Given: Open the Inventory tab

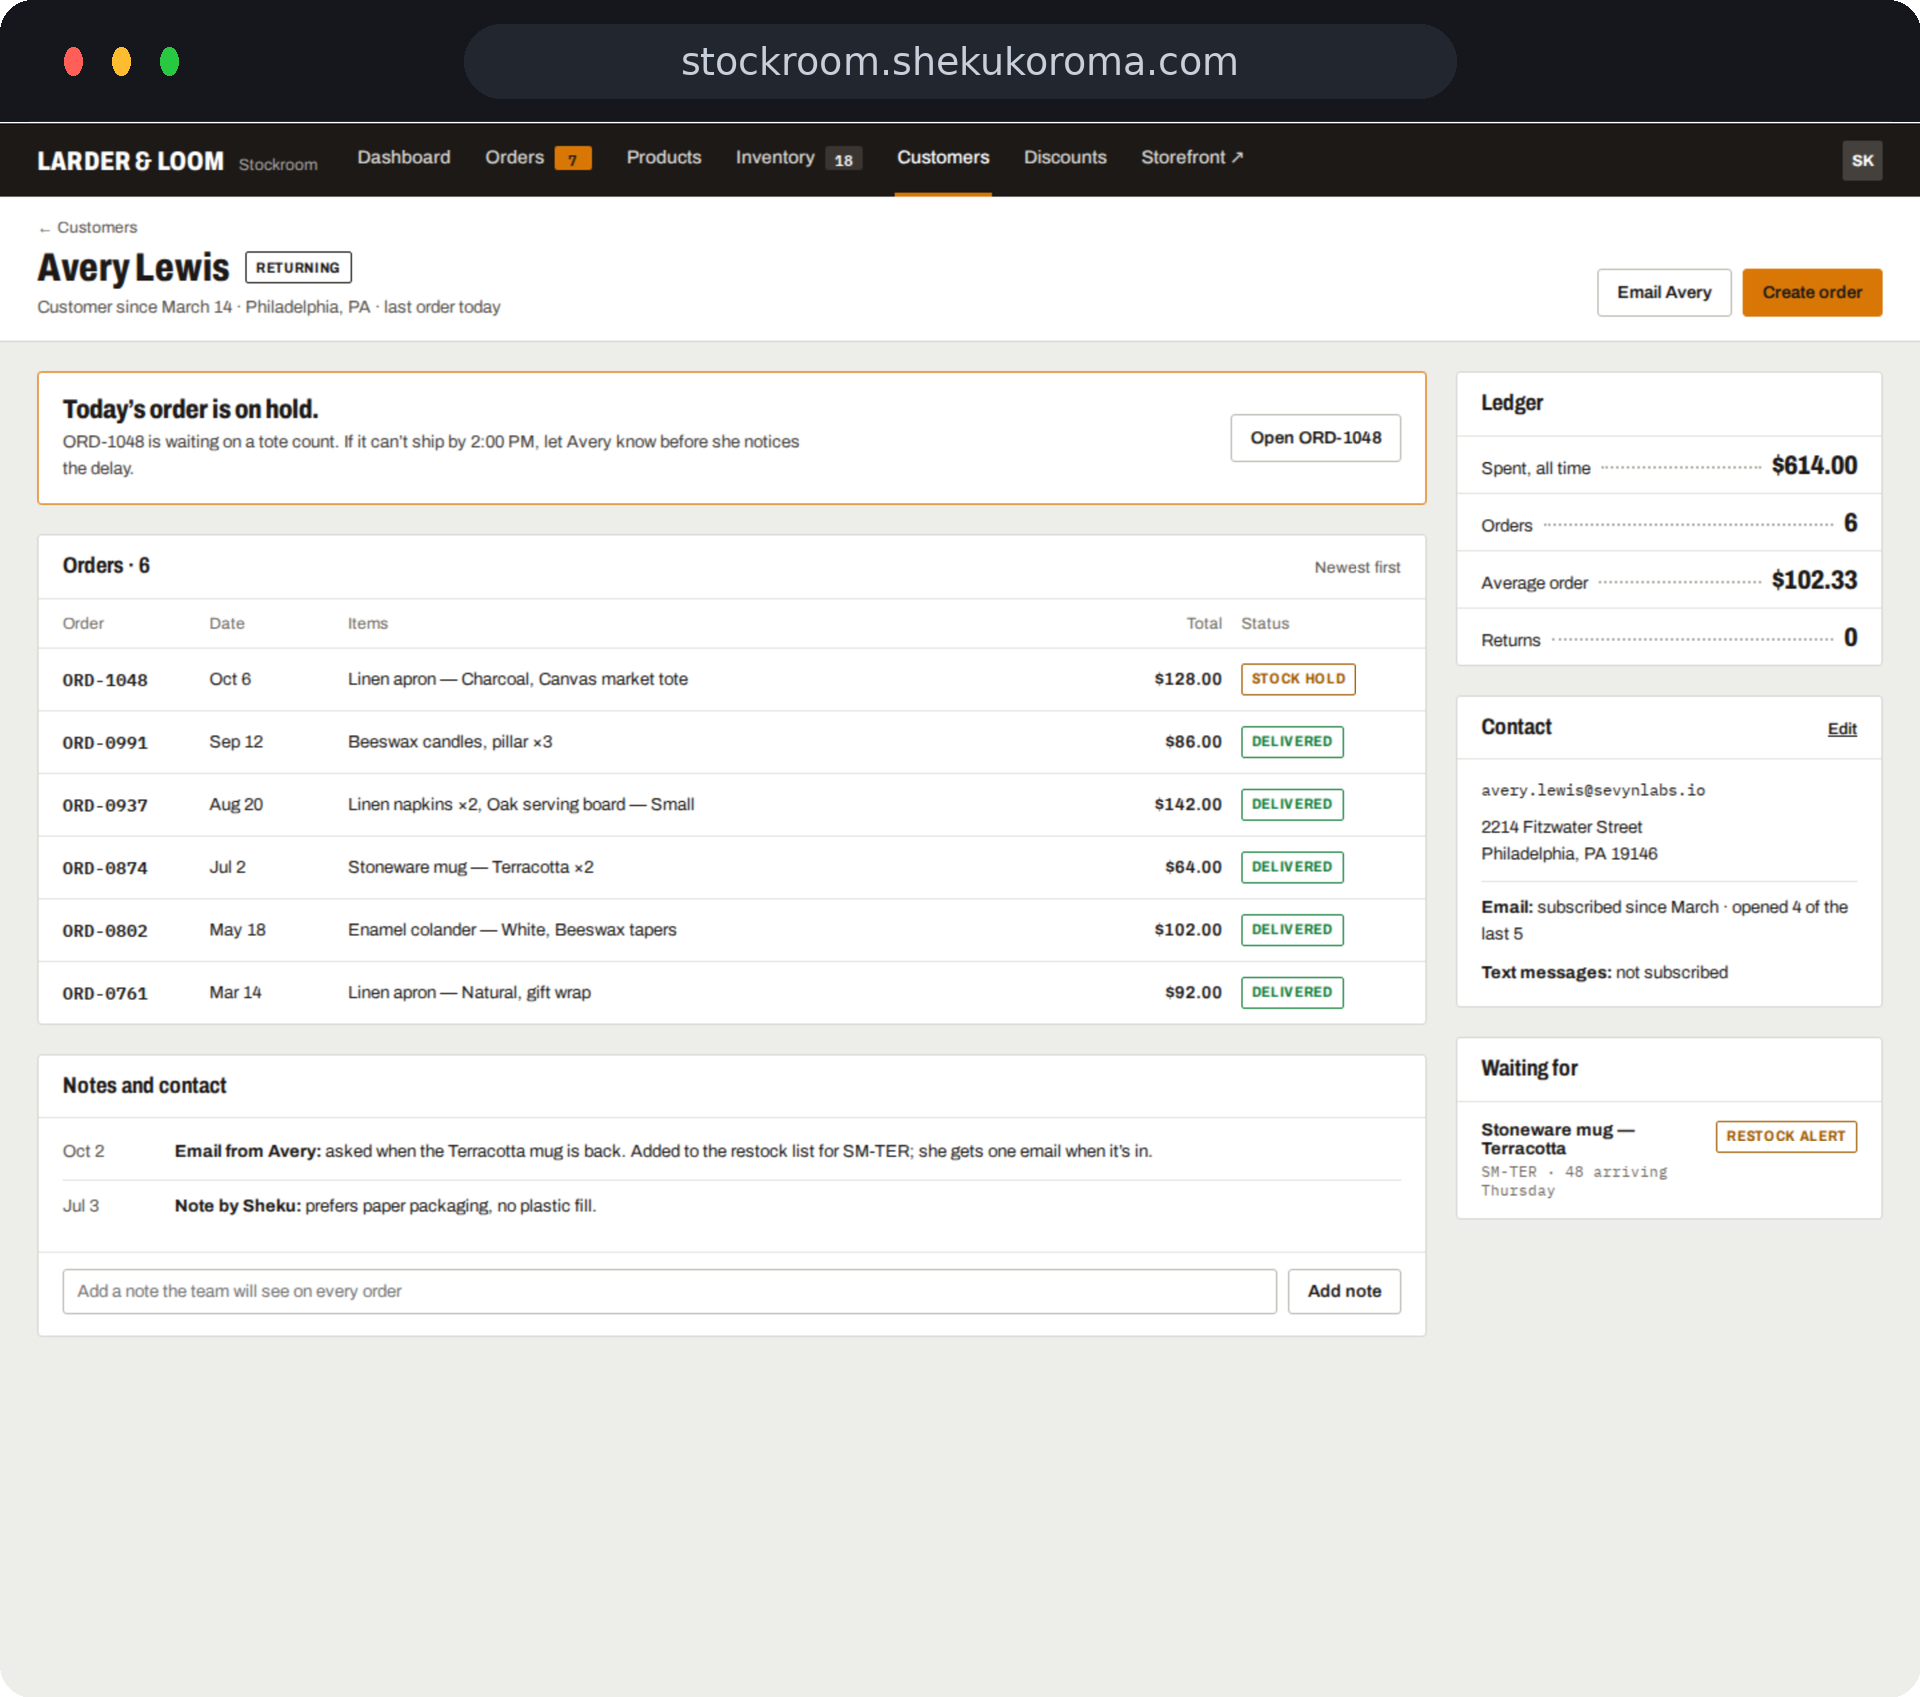Looking at the screenshot, I should point(797,158).
